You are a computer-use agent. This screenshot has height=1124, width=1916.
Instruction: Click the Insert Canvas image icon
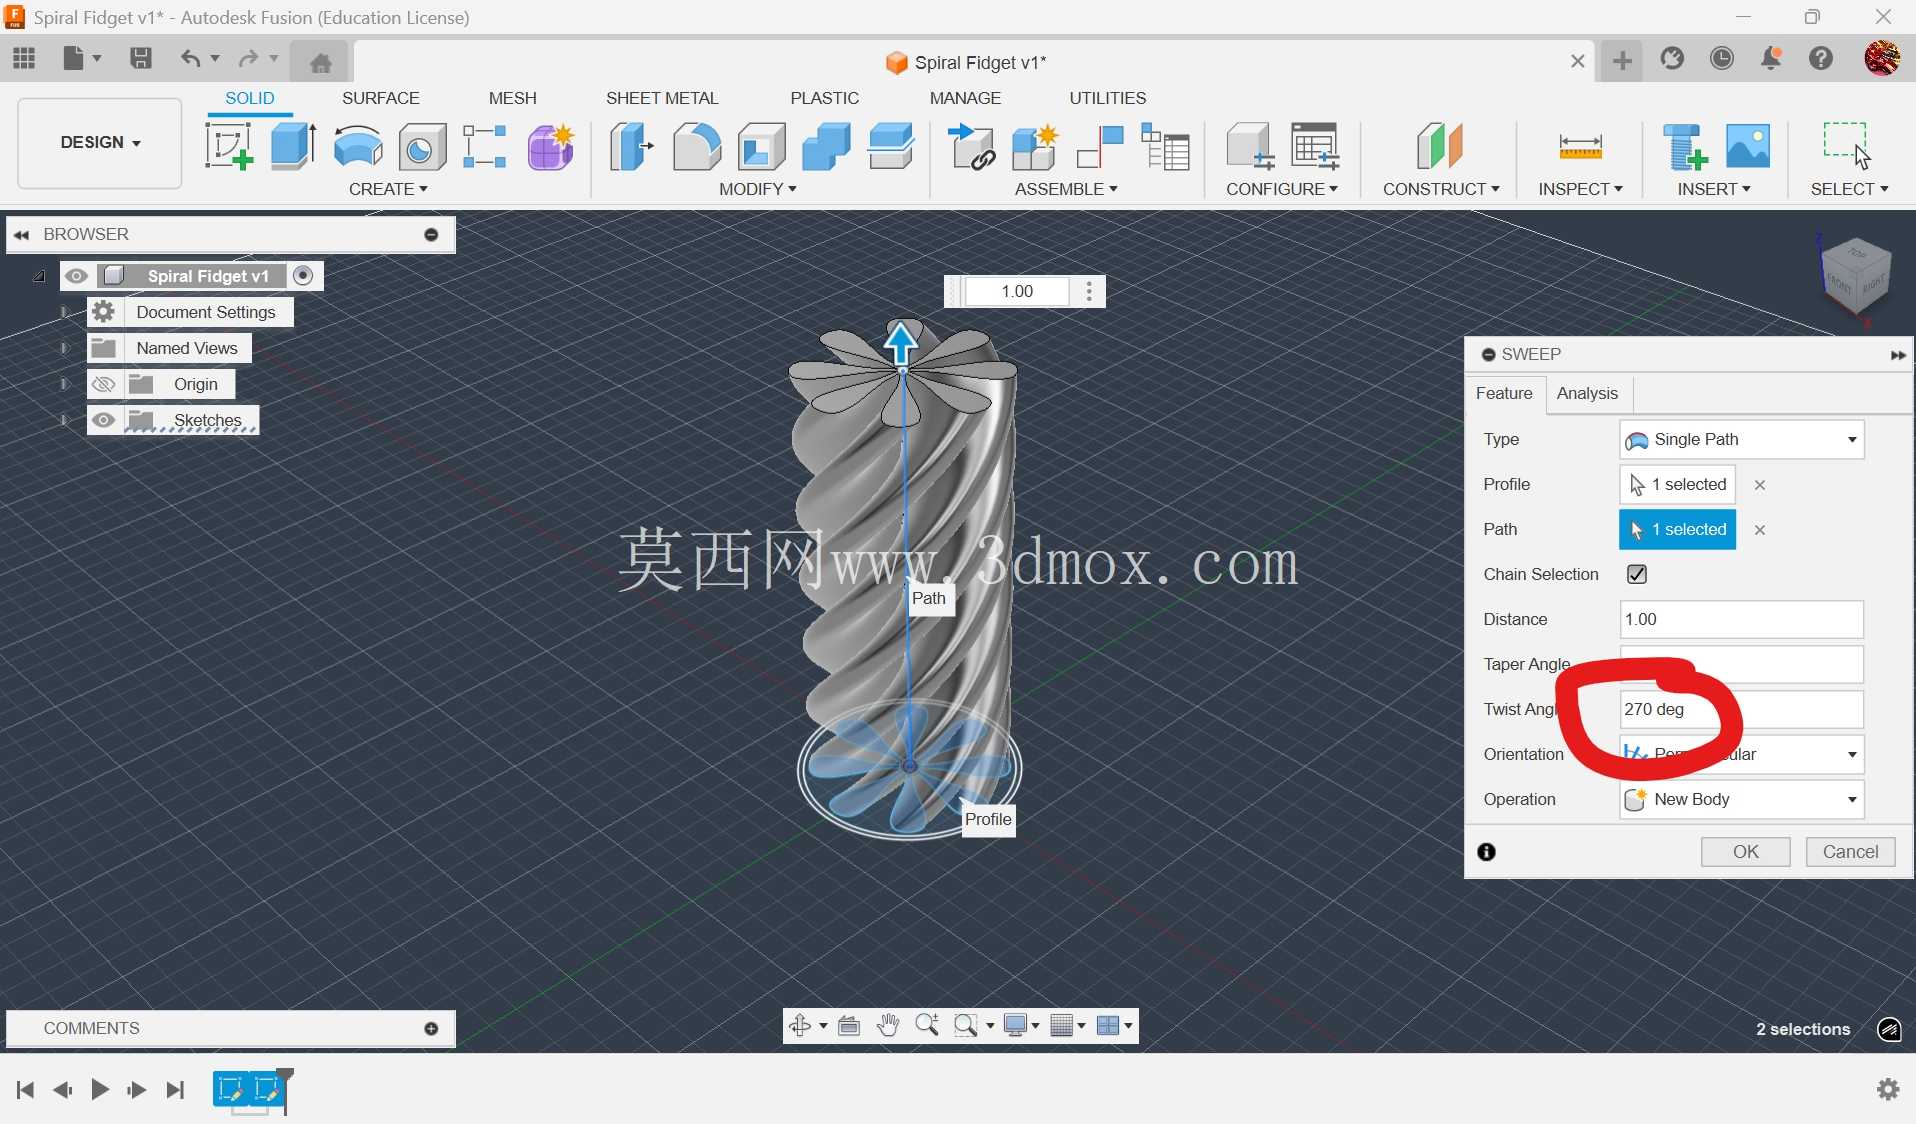click(1748, 146)
